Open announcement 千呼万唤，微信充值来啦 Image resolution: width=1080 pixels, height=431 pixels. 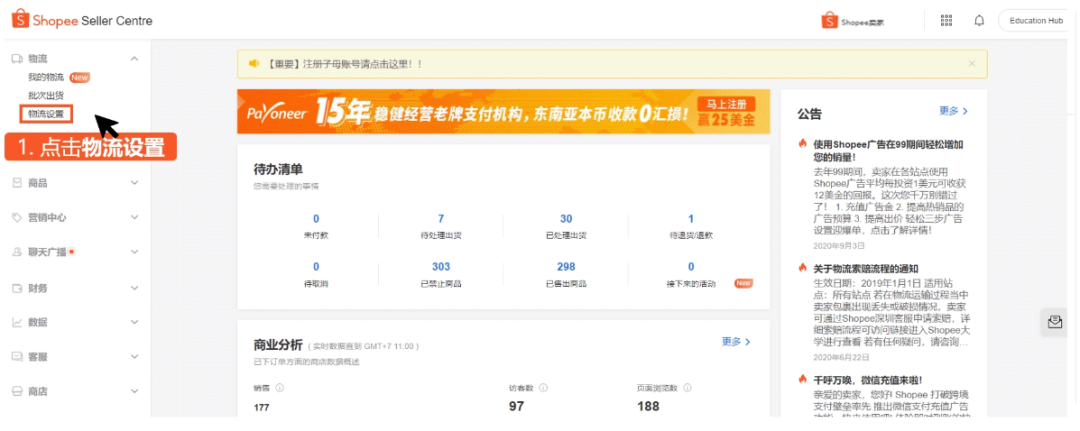point(867,380)
